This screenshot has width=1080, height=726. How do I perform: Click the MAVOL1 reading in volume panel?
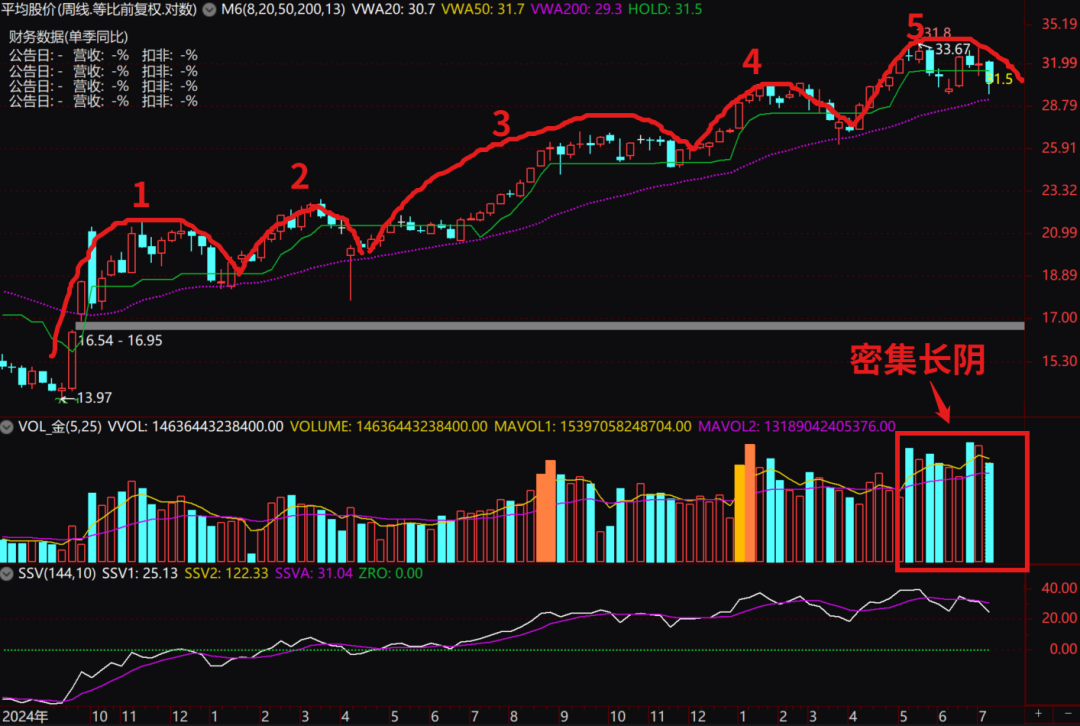coord(592,427)
